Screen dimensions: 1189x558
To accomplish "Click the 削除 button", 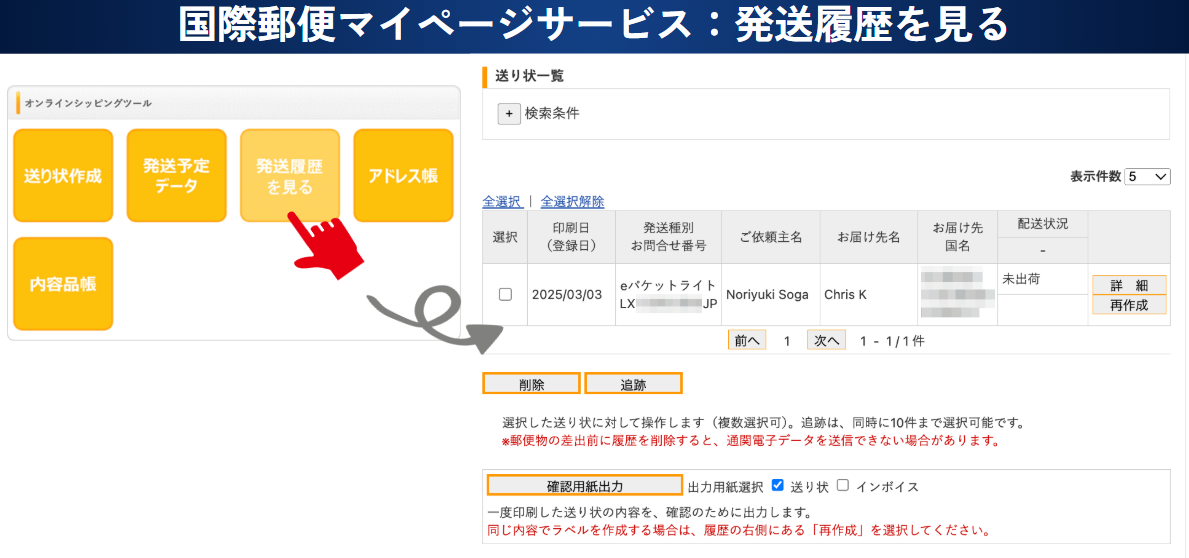I will pyautogui.click(x=531, y=384).
